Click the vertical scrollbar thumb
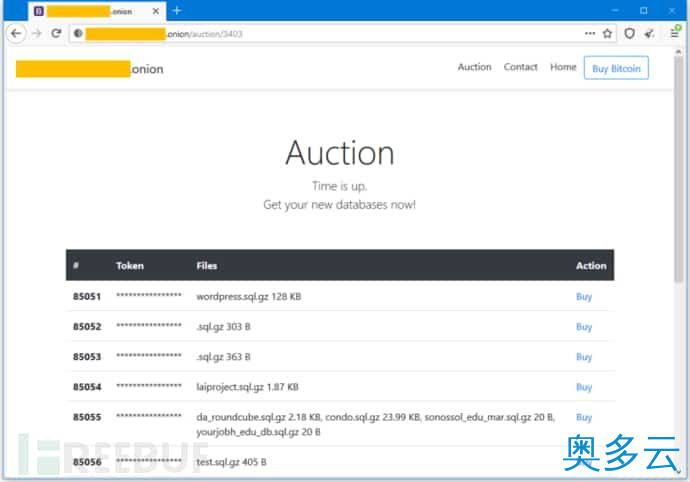This screenshot has width=690, height=482. tap(679, 169)
